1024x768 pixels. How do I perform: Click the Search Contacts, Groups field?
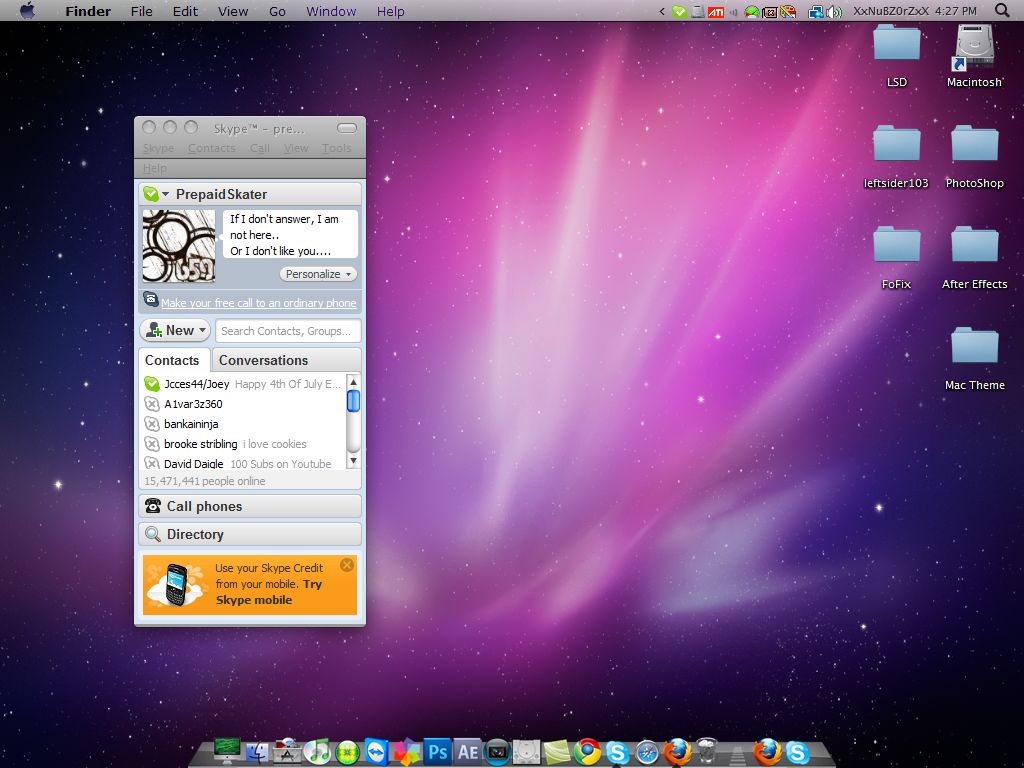coord(288,331)
